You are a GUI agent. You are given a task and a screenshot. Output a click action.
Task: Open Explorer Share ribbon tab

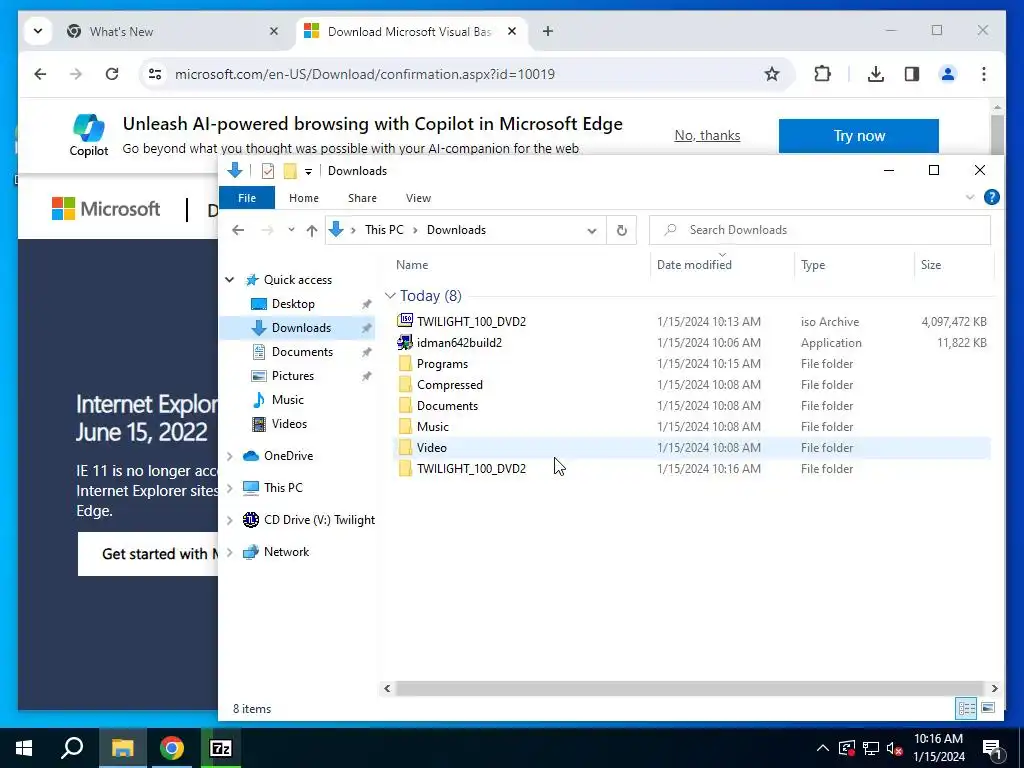click(x=362, y=198)
